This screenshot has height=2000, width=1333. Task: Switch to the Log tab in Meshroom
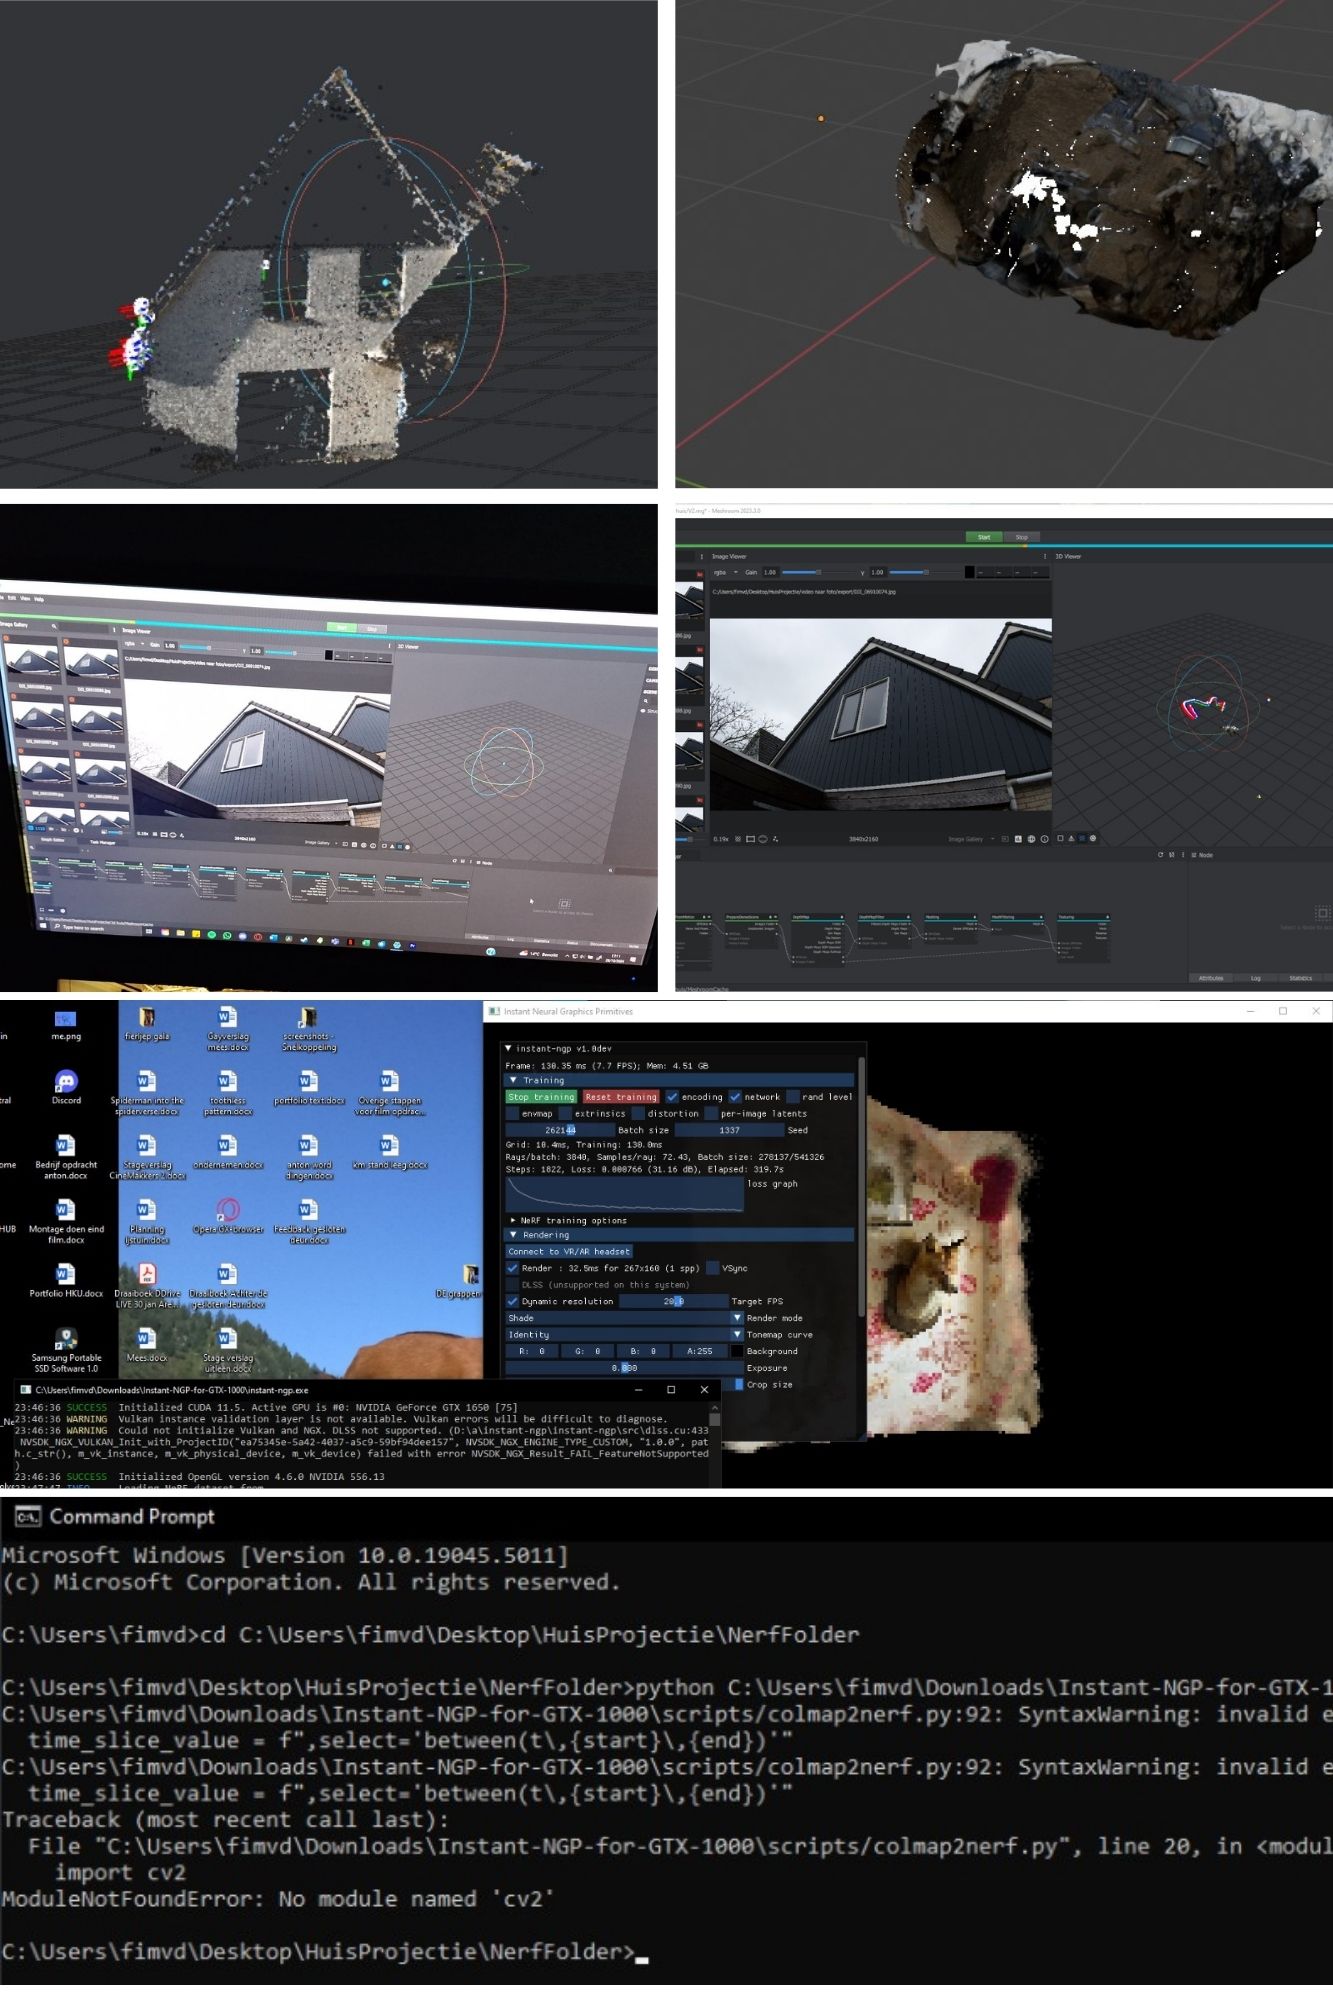tap(1255, 978)
